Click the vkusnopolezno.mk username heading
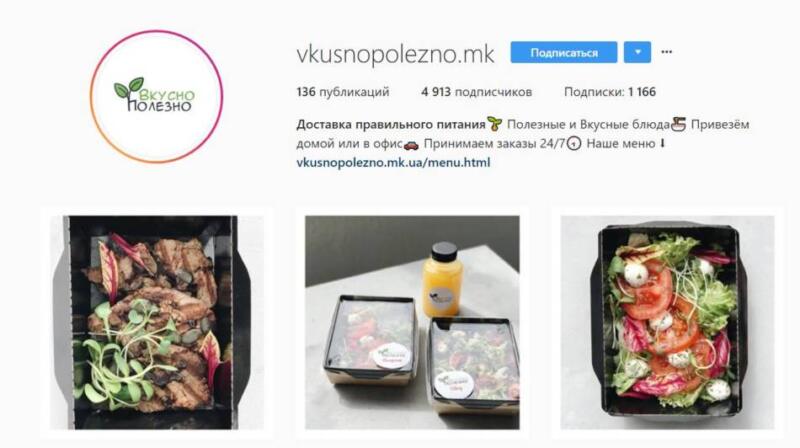The height and width of the screenshot is (448, 800). pyautogui.click(x=395, y=54)
